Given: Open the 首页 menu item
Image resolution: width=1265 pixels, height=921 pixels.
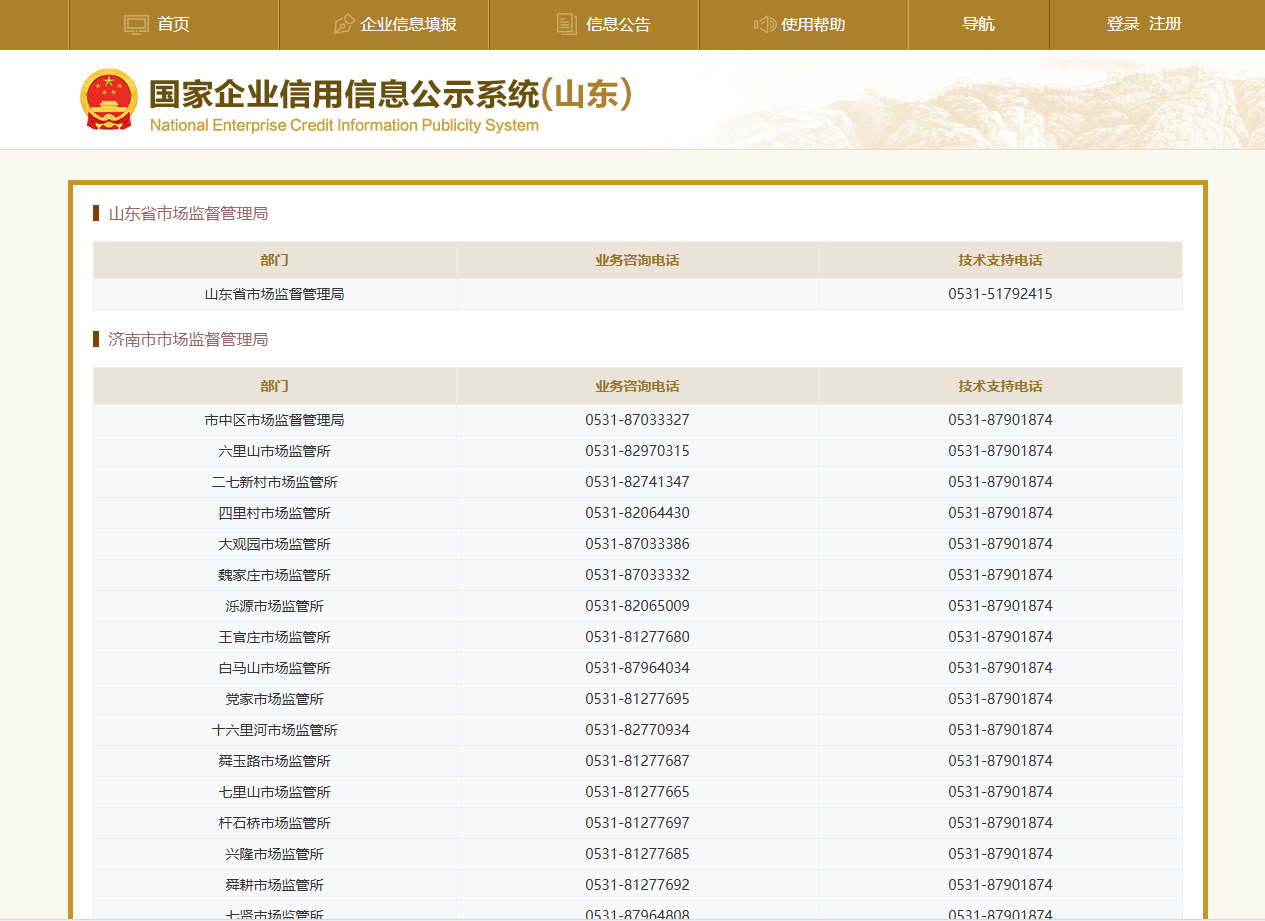Looking at the screenshot, I should 173,24.
